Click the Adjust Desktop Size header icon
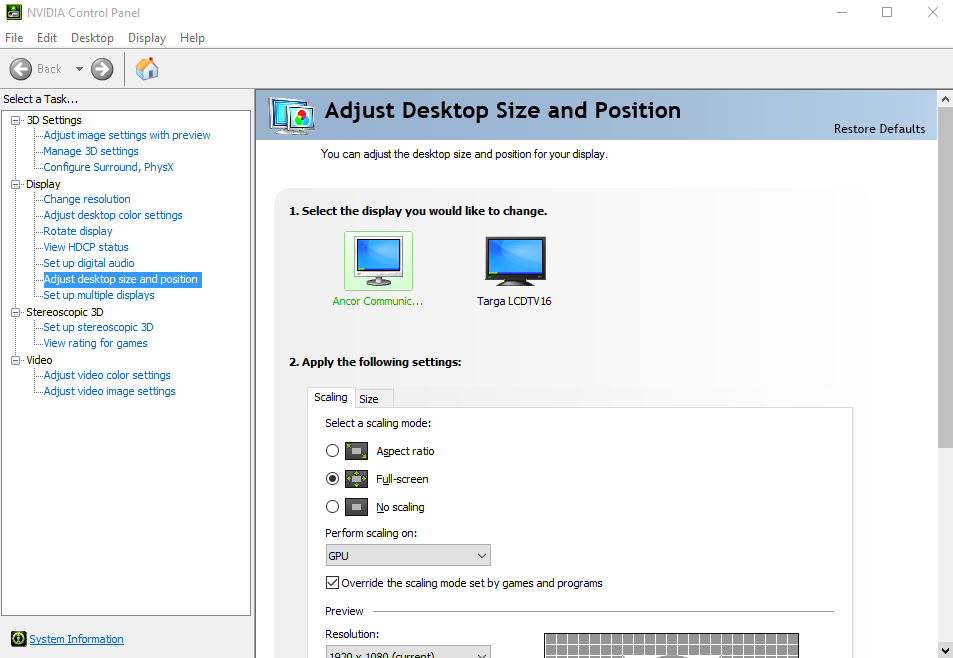The height and width of the screenshot is (658, 953). coord(292,115)
